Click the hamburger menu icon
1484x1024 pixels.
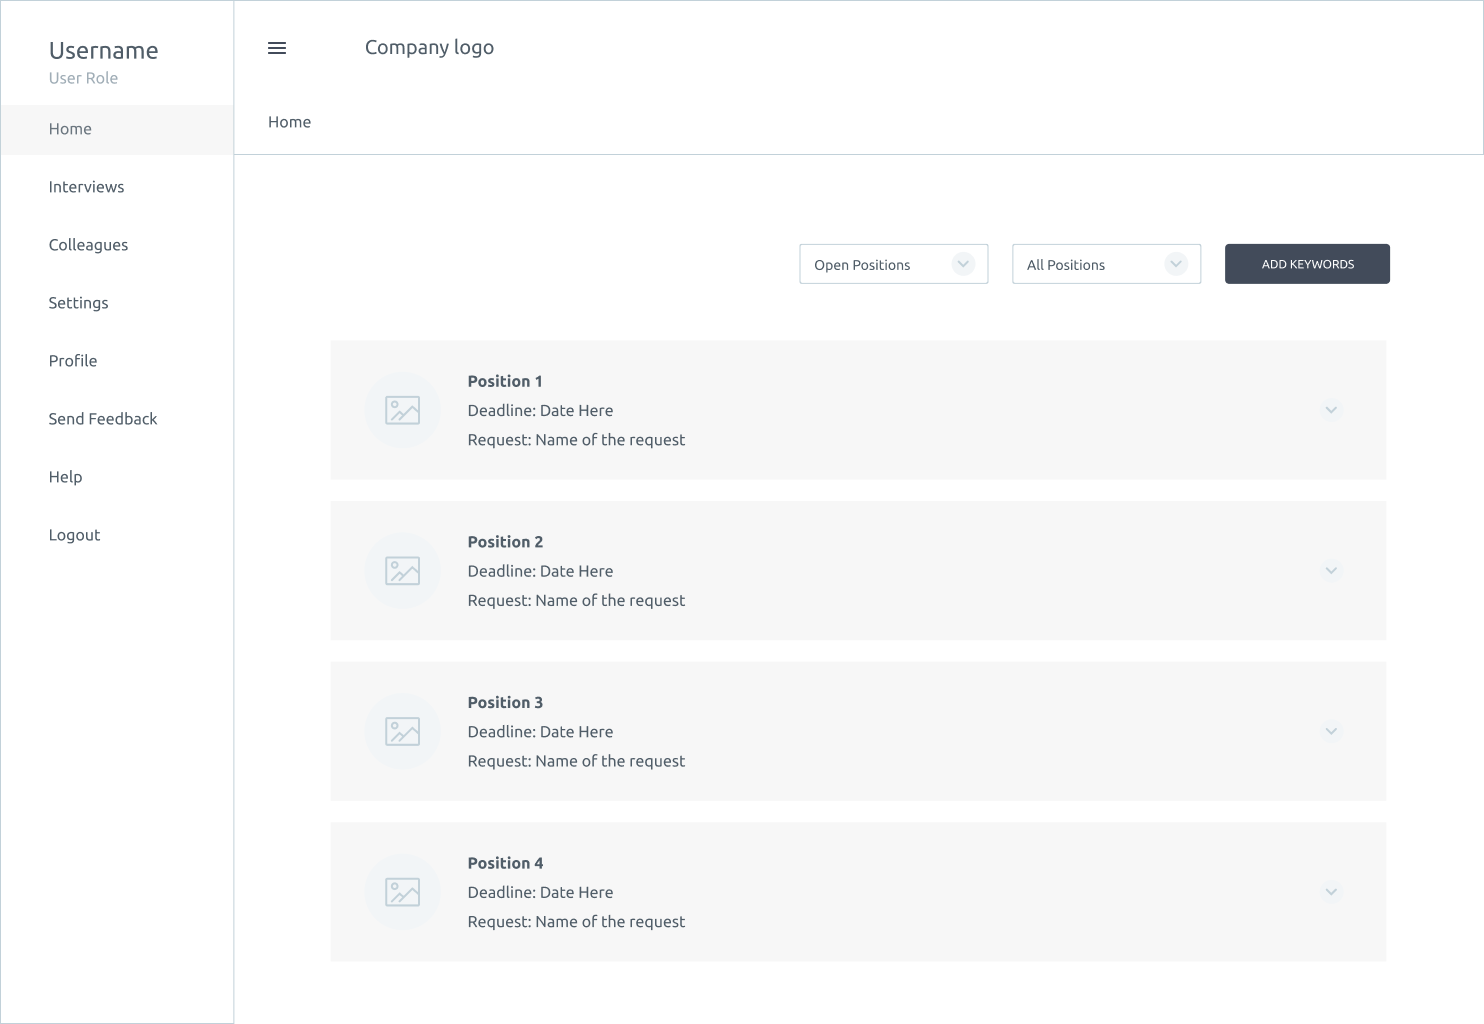[277, 48]
